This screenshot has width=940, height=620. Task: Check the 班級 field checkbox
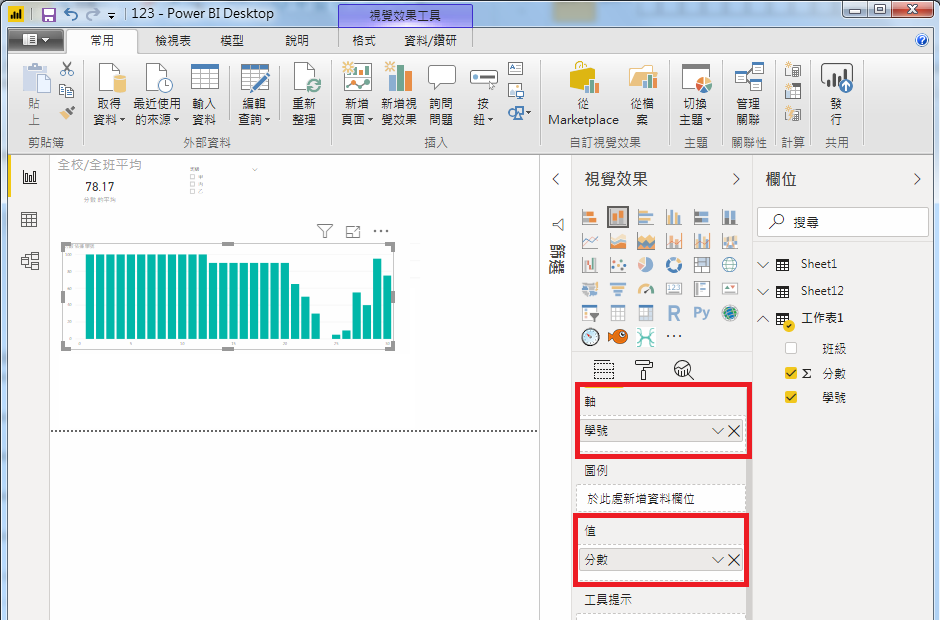click(x=791, y=348)
